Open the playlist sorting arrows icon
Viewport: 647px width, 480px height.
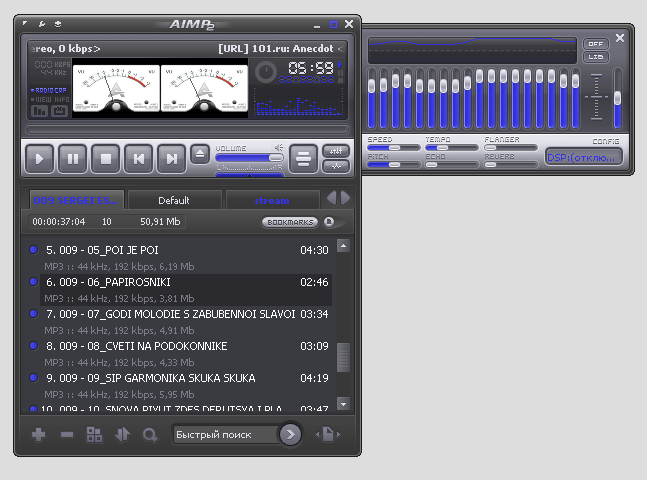click(122, 434)
